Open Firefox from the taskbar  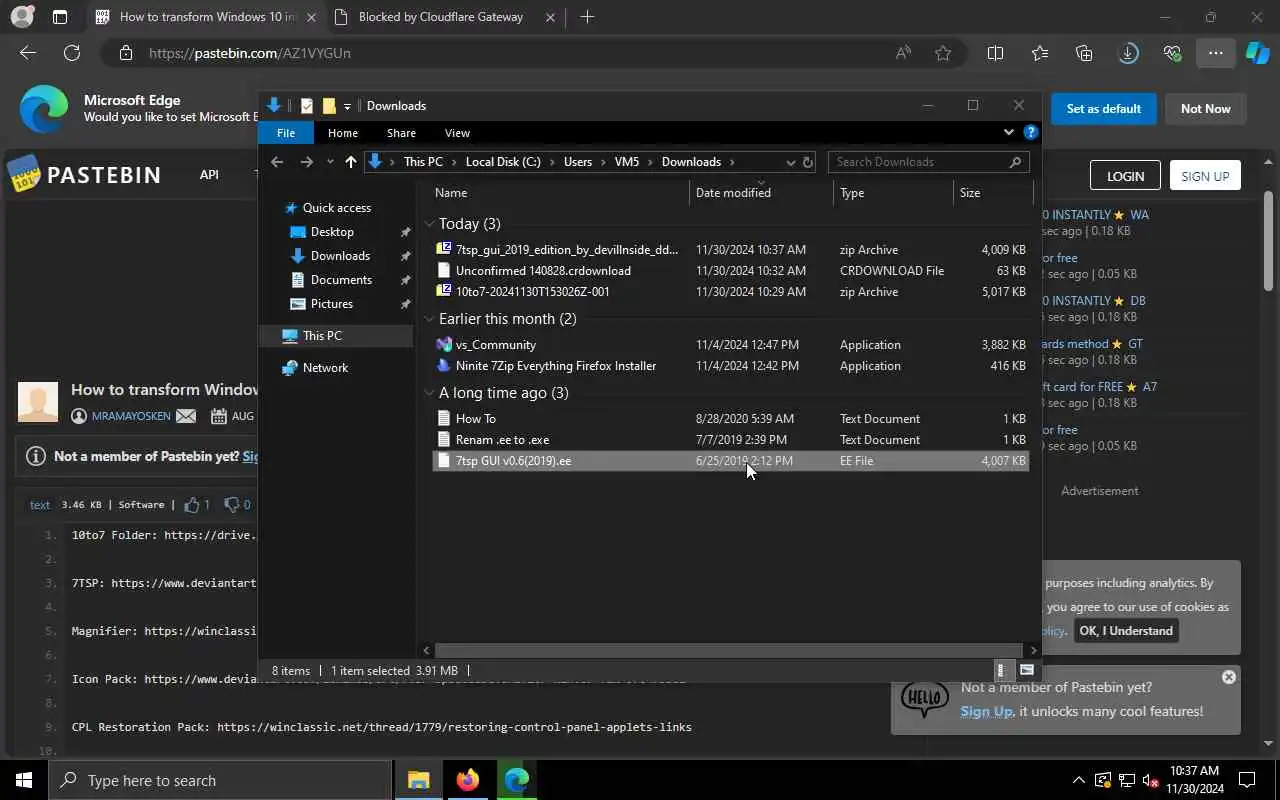point(467,780)
